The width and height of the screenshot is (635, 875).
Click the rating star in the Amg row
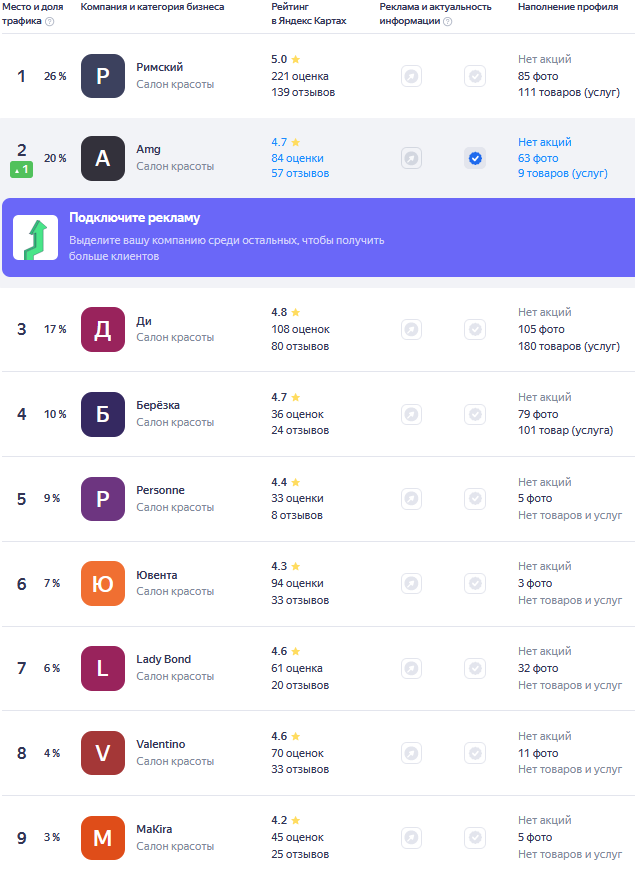click(x=296, y=142)
